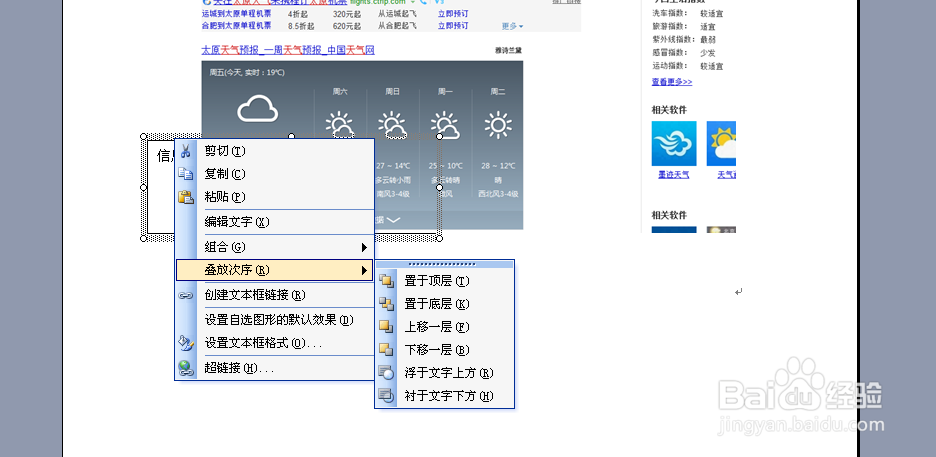Click the 旅游指数: label
Viewport: 936px width, 457px height.
click(x=670, y=26)
